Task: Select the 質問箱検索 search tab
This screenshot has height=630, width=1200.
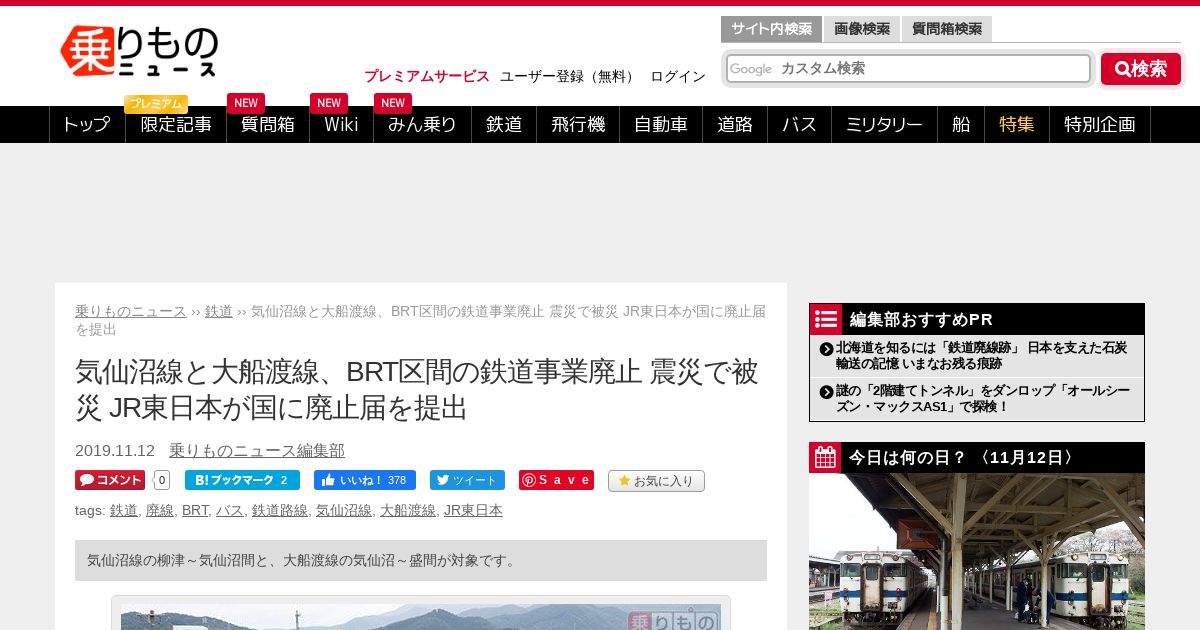Action: pos(947,29)
